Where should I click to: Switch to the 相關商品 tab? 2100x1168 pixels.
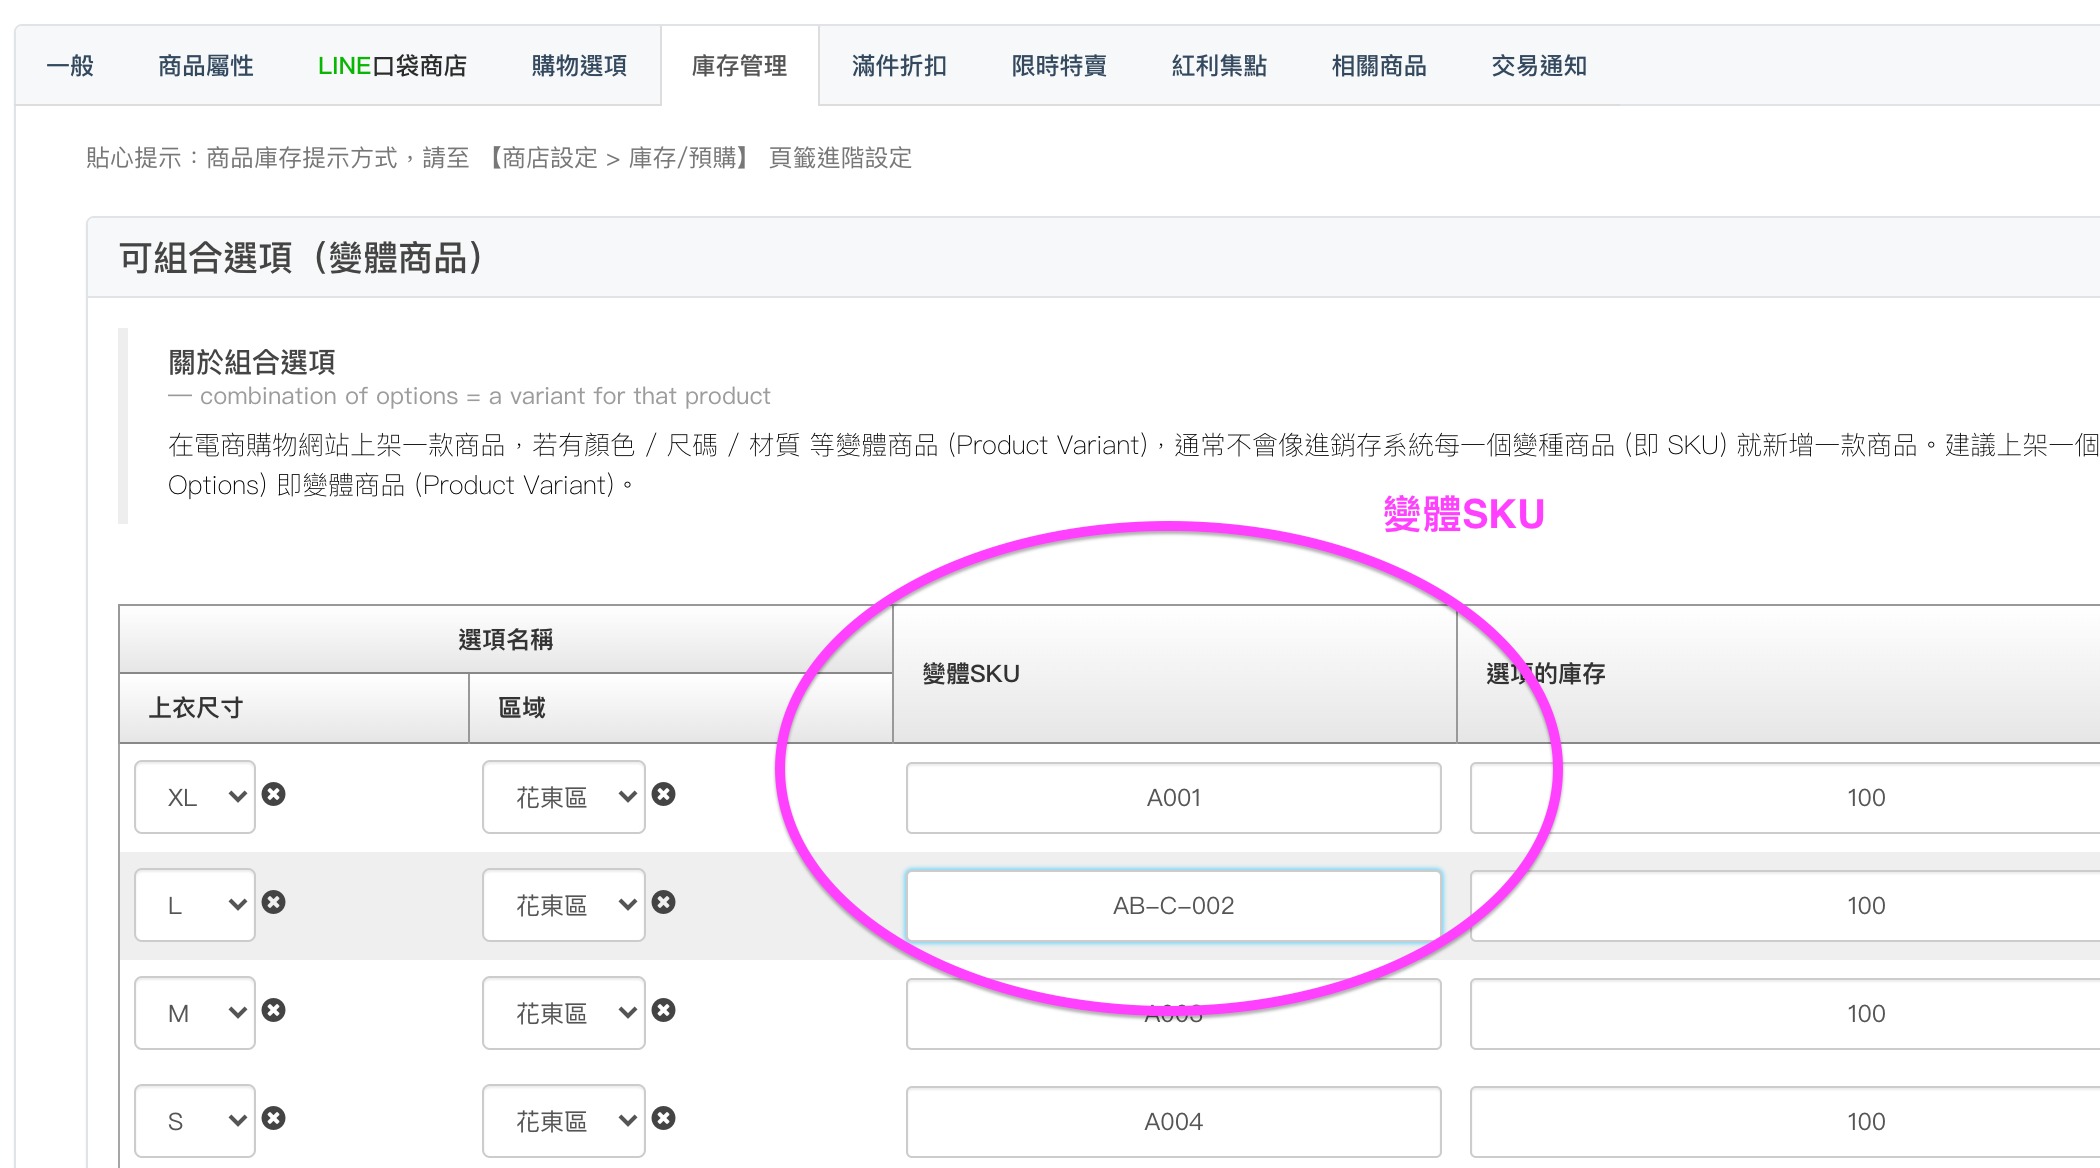1379,66
